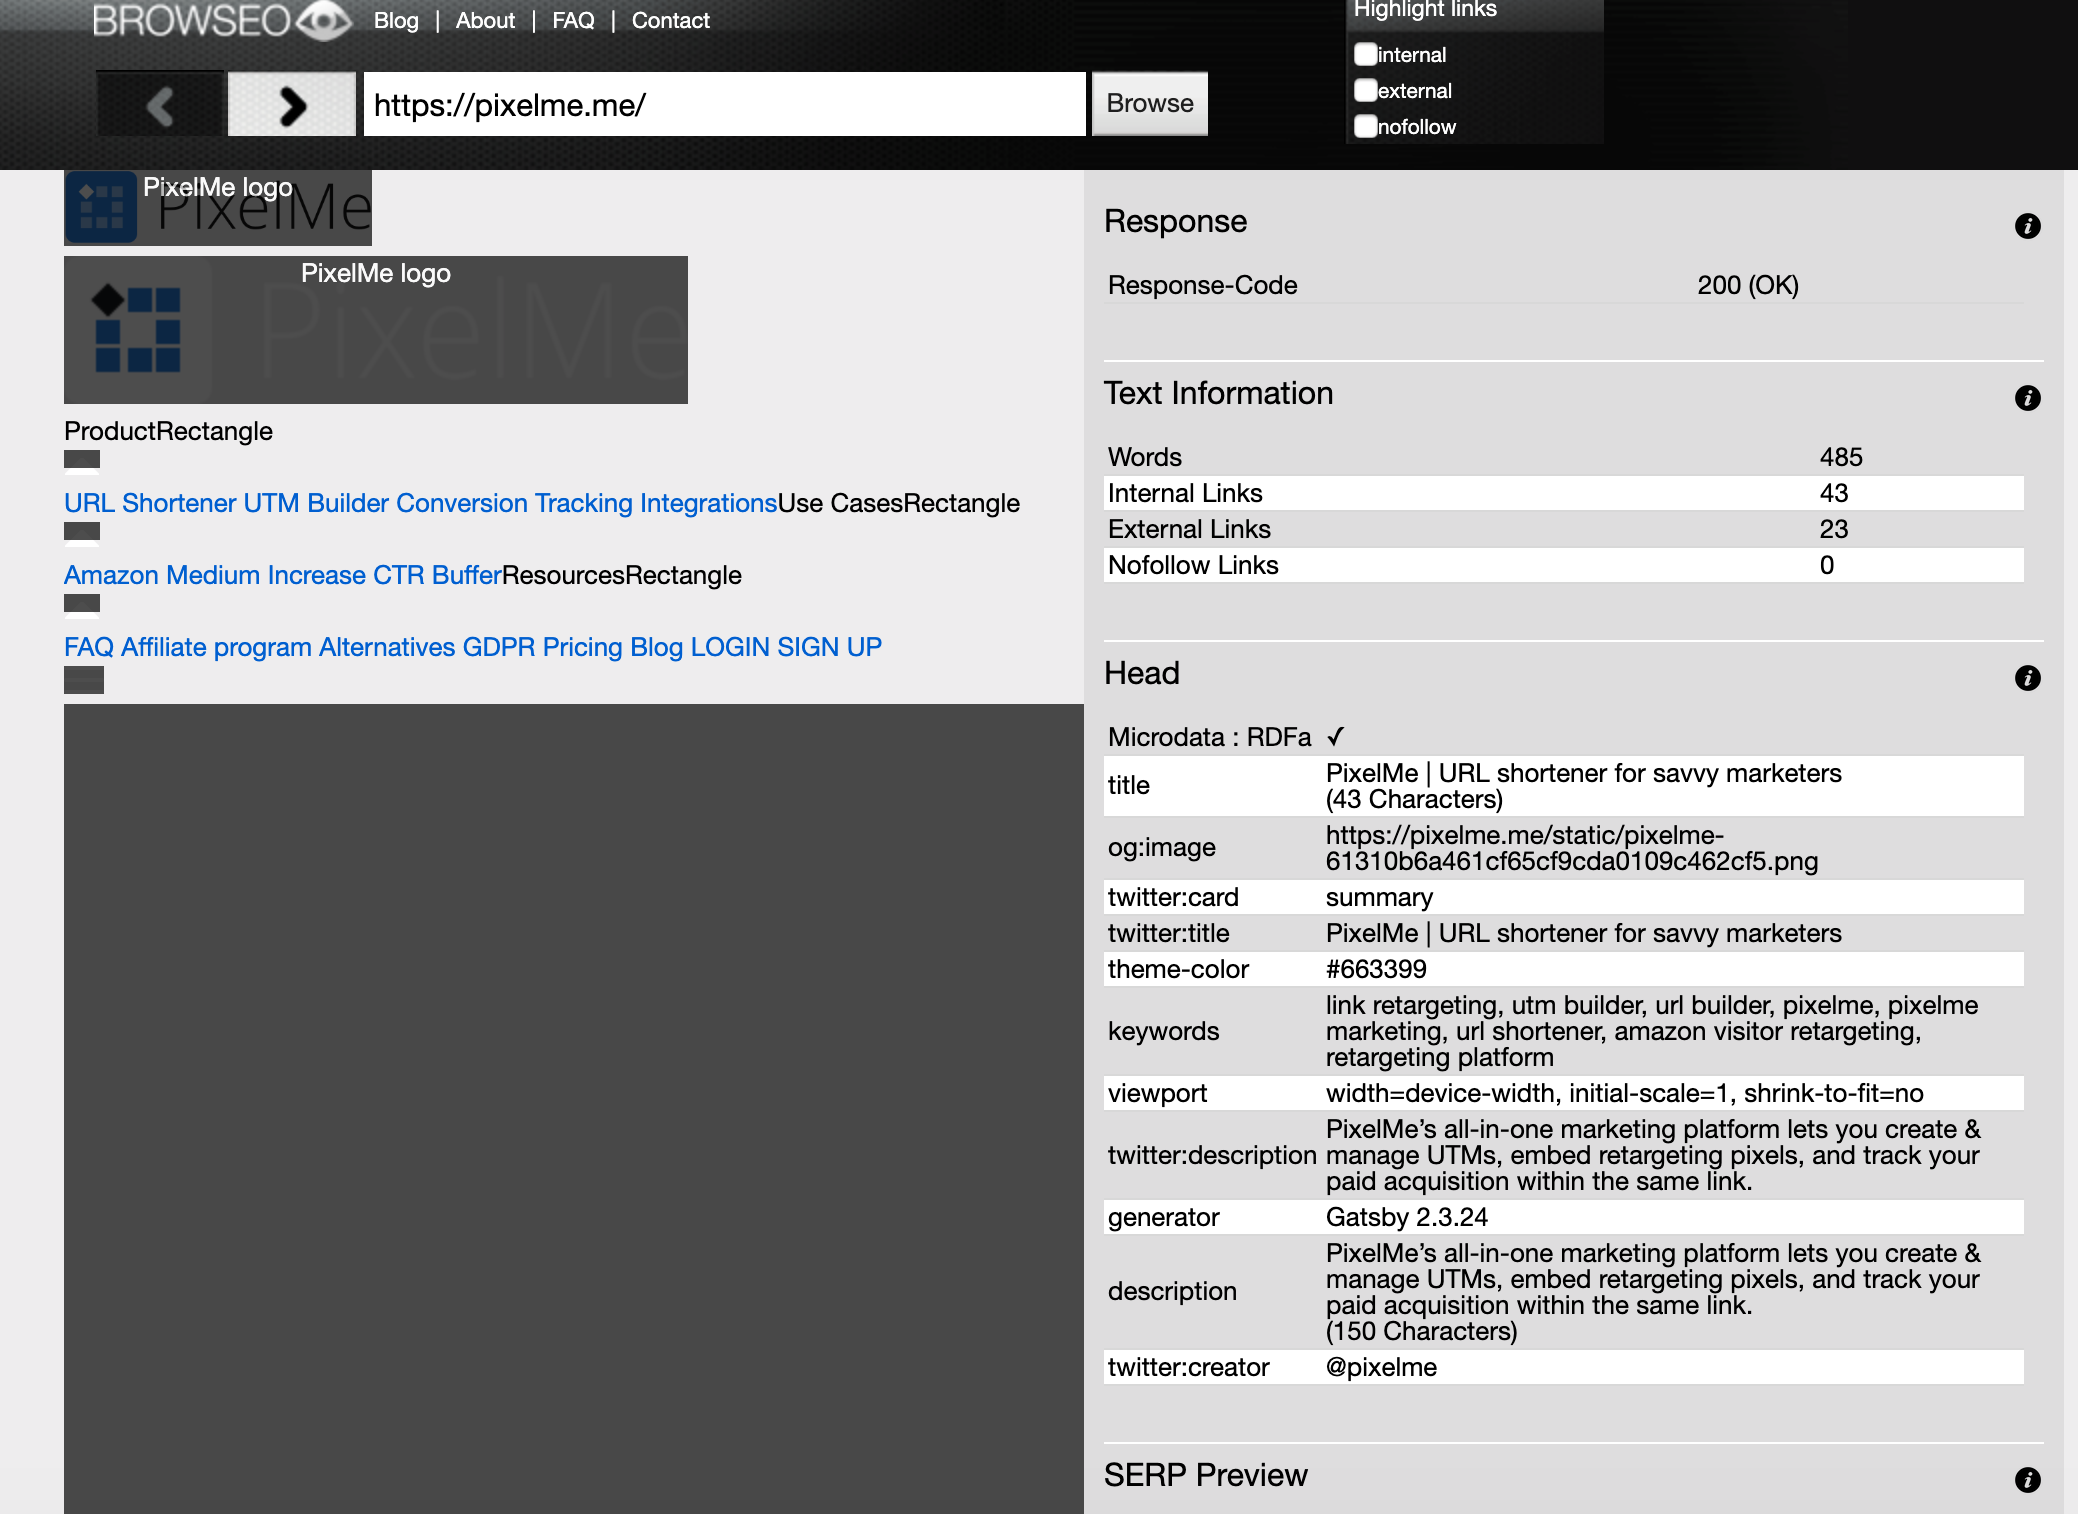The width and height of the screenshot is (2078, 1514).
Task: Enable the external links highlight checkbox
Action: click(1366, 90)
